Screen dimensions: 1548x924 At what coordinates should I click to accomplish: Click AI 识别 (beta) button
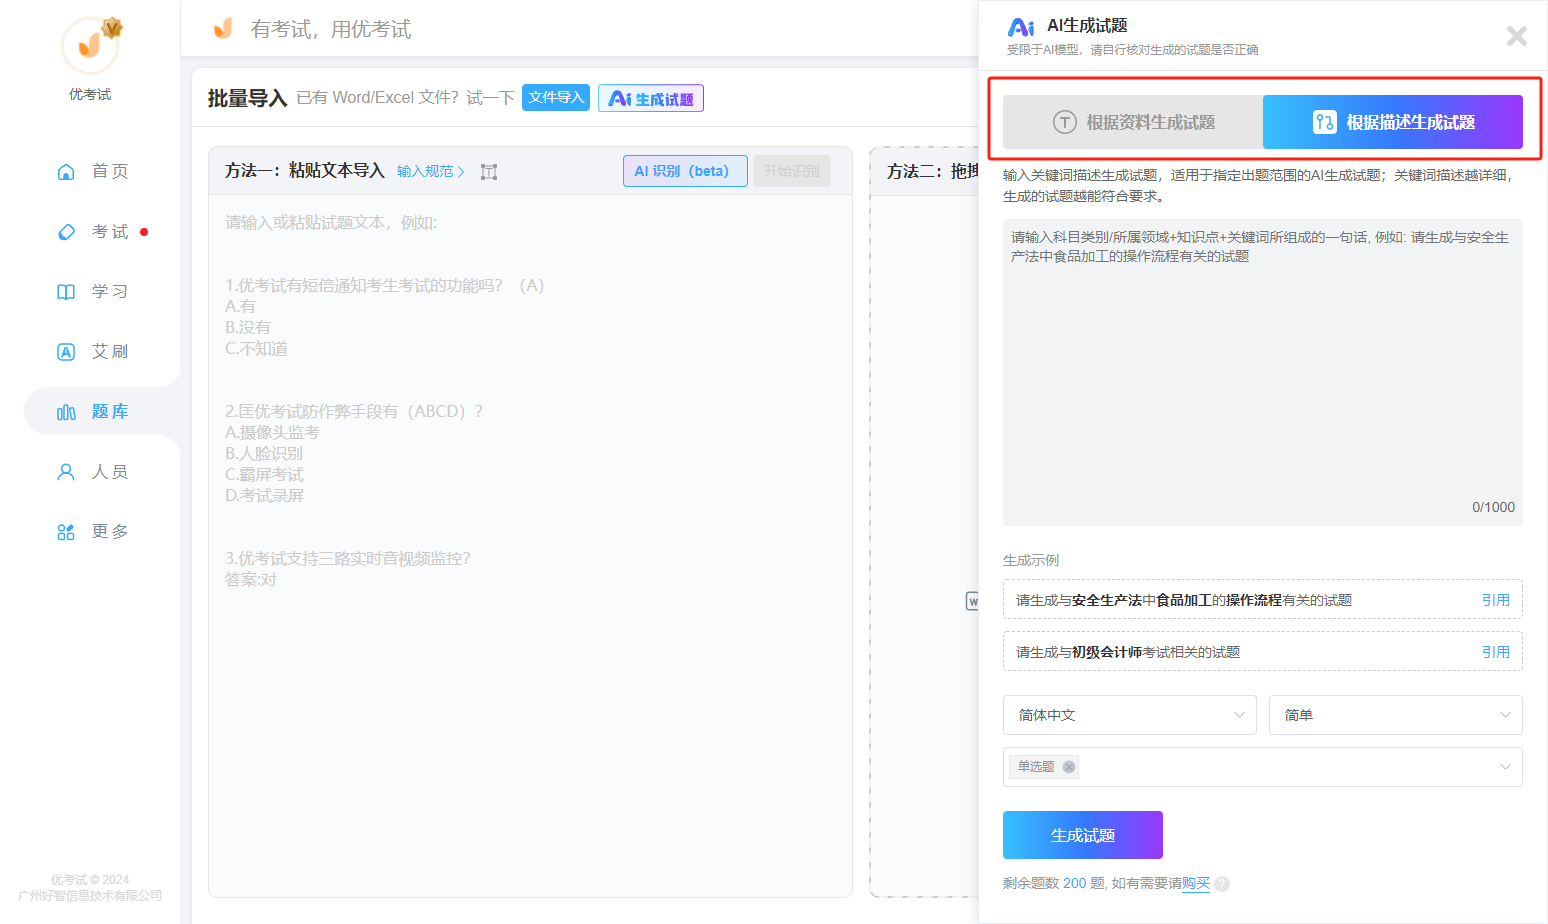click(685, 171)
